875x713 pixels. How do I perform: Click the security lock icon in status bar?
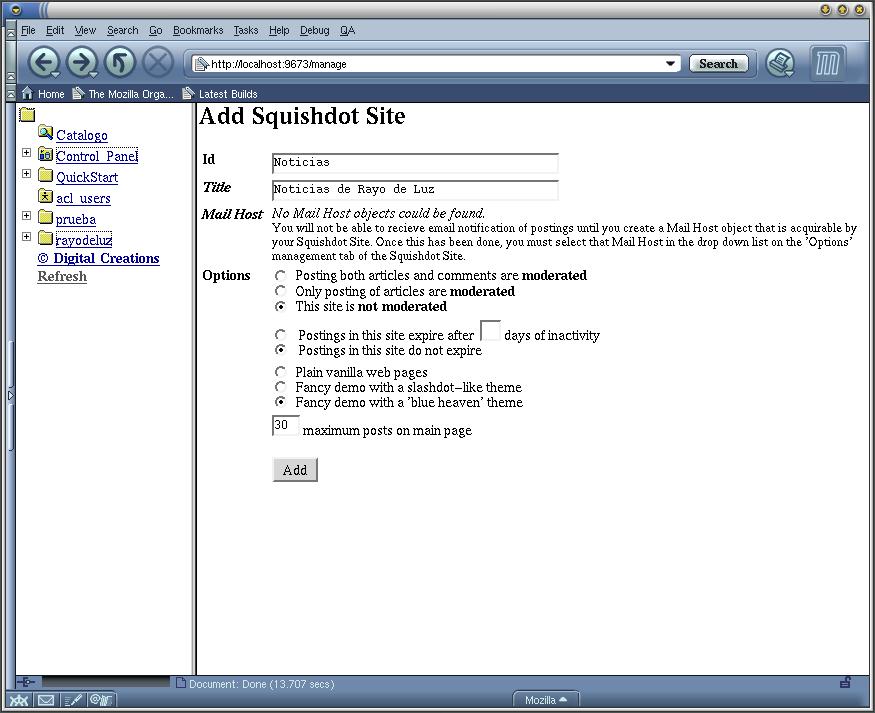click(845, 682)
